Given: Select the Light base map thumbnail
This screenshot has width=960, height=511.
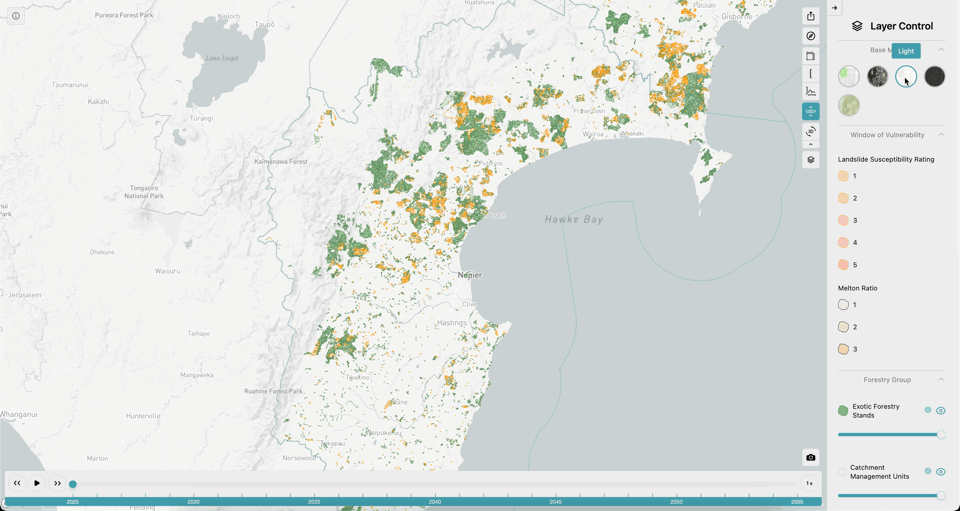Looking at the screenshot, I should 906,76.
